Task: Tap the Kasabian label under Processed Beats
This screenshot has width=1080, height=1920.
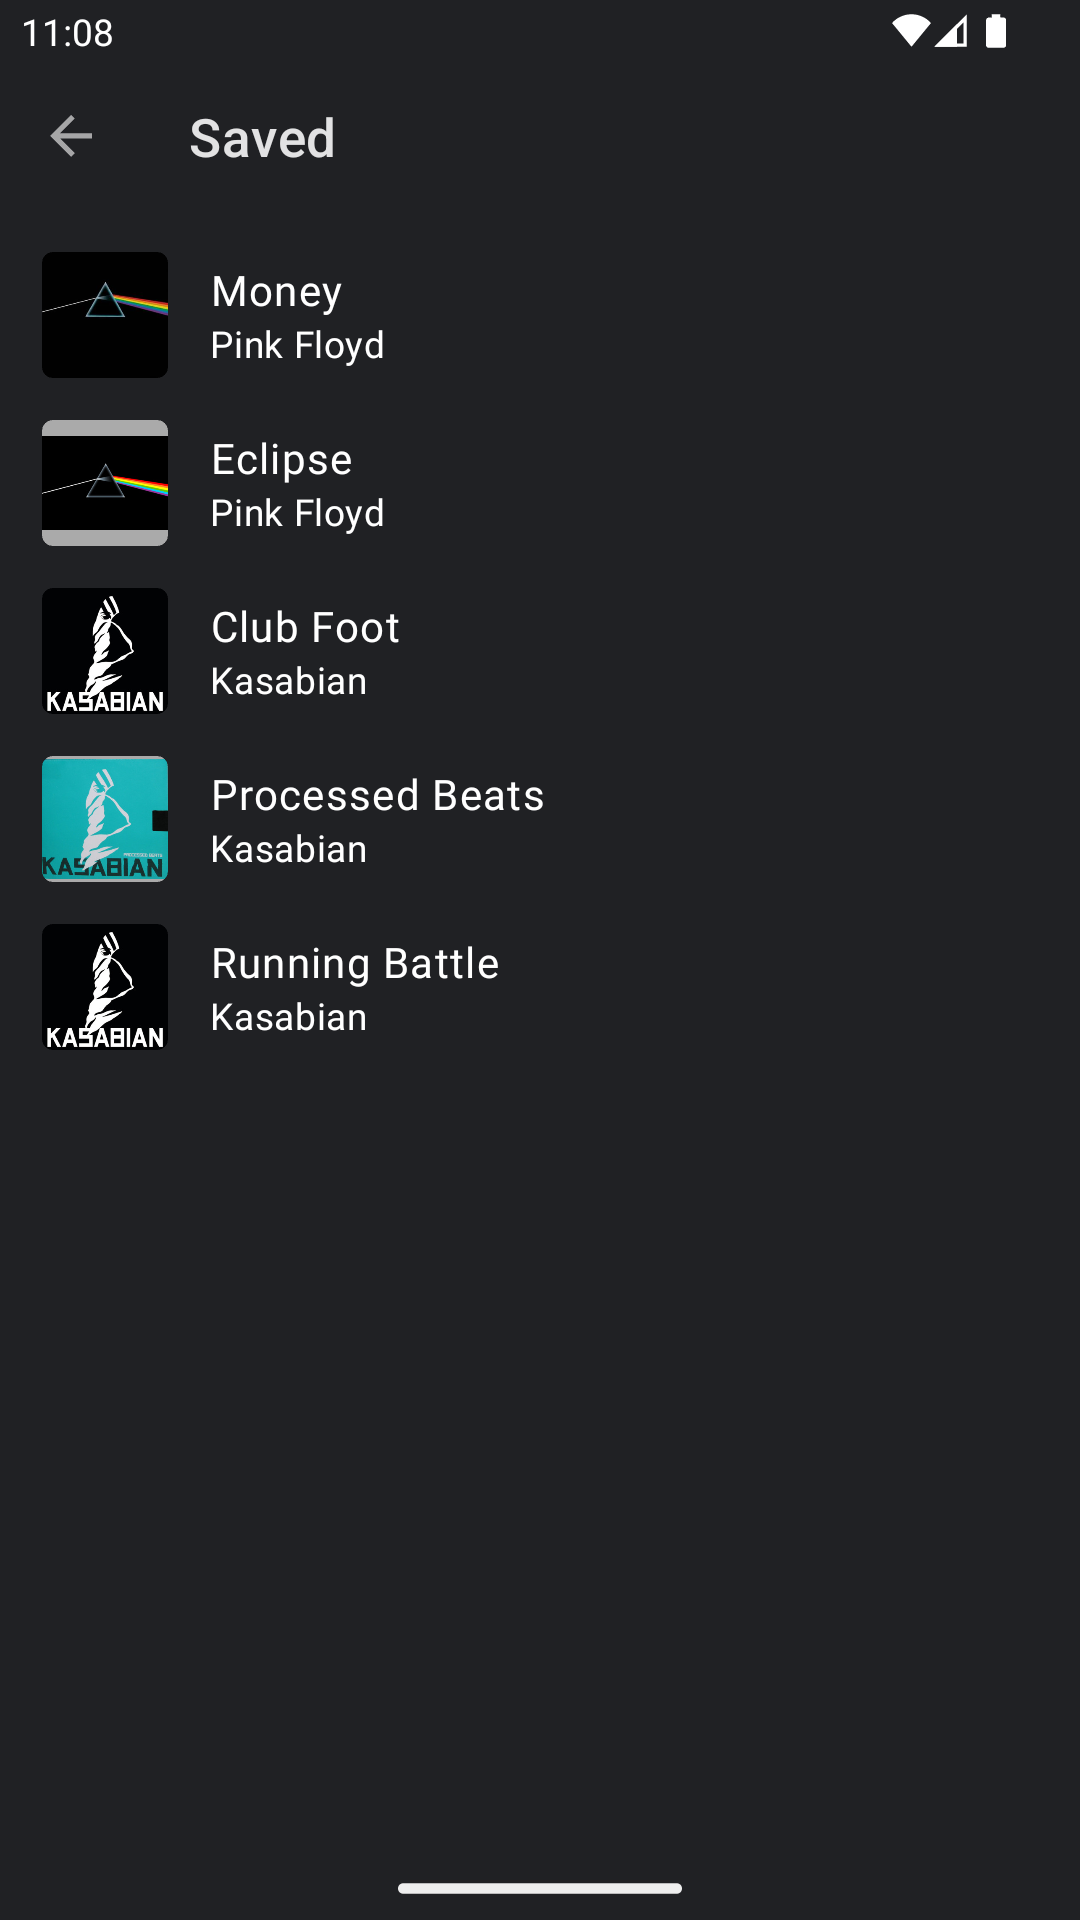Action: tap(289, 850)
